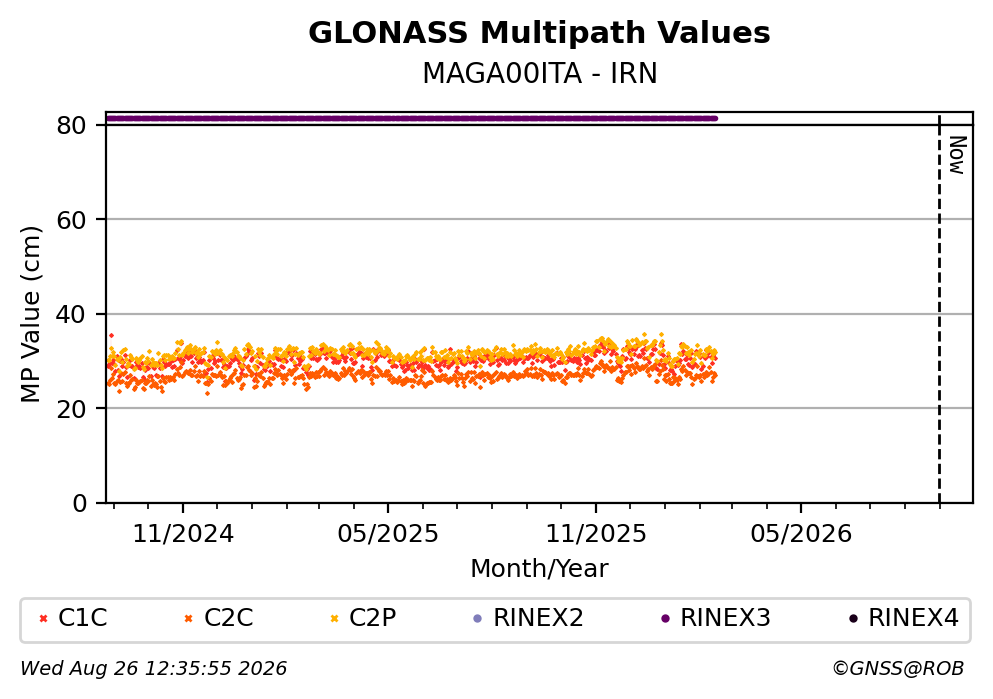Click the RINEX4 dark legend dot
993x699 pixels.
click(x=853, y=619)
